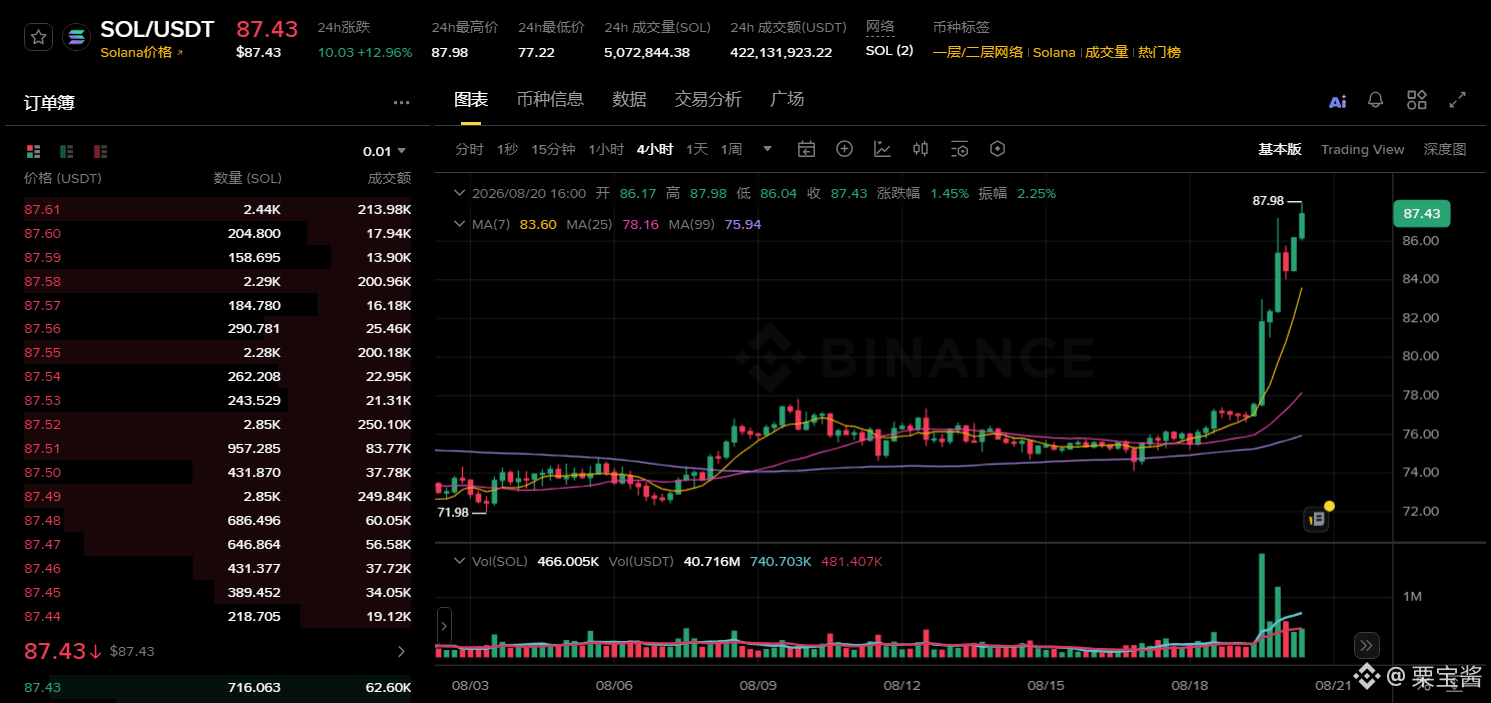Expand the side handle on the volume panel
The image size is (1491, 703).
(x=444, y=628)
